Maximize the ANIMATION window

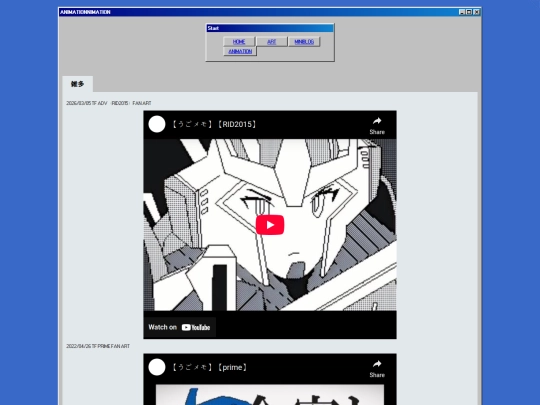(469, 12)
